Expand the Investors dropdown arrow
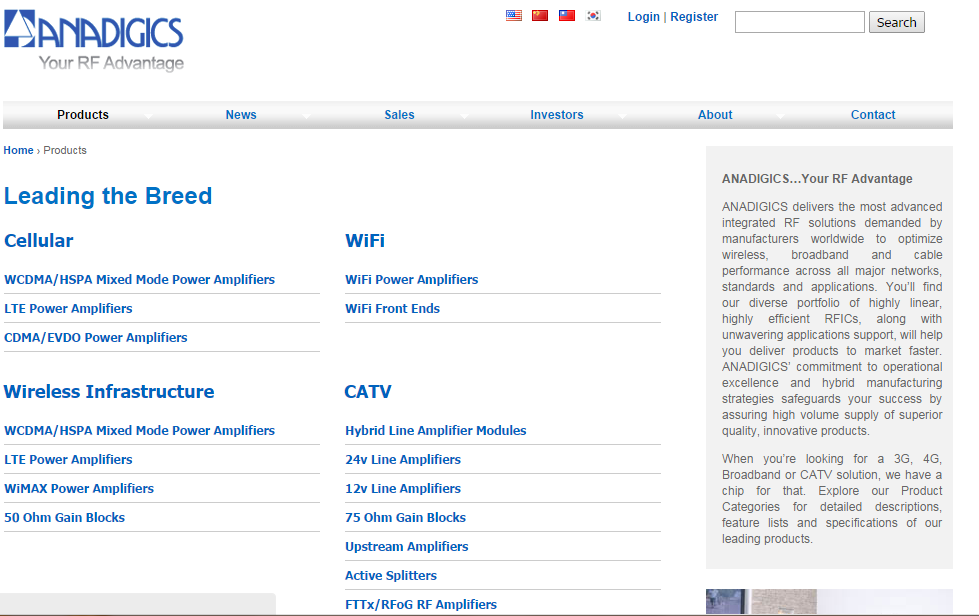The height and width of the screenshot is (616, 979). click(x=622, y=116)
